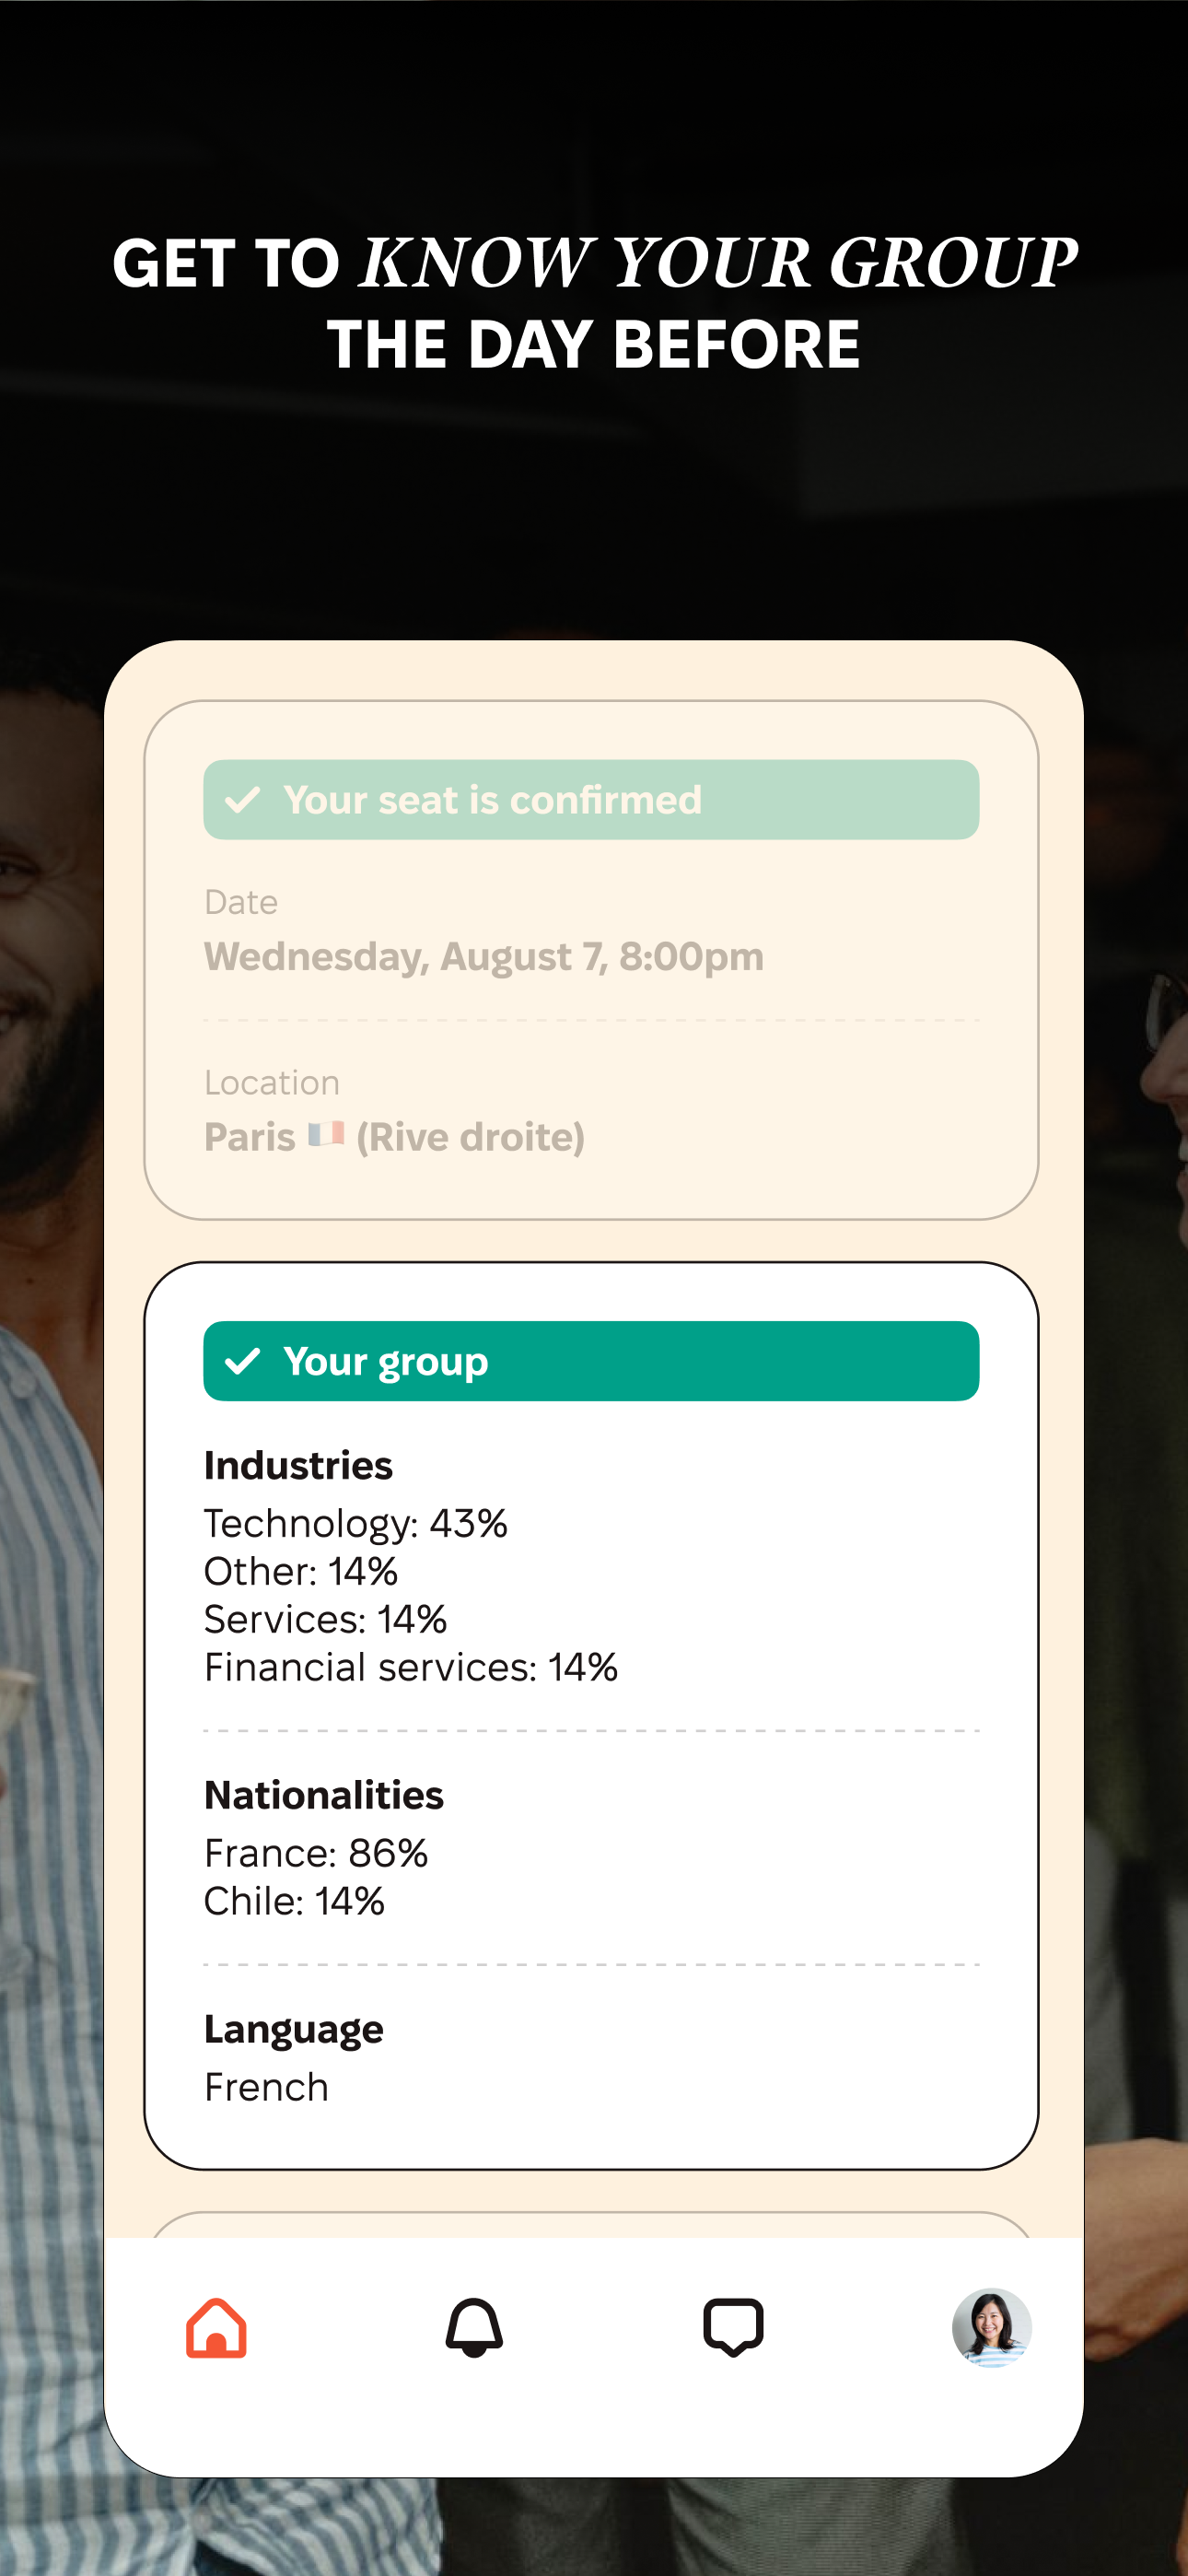The image size is (1188, 2576).
Task: Tap the Industries heading
Action: (x=298, y=1465)
